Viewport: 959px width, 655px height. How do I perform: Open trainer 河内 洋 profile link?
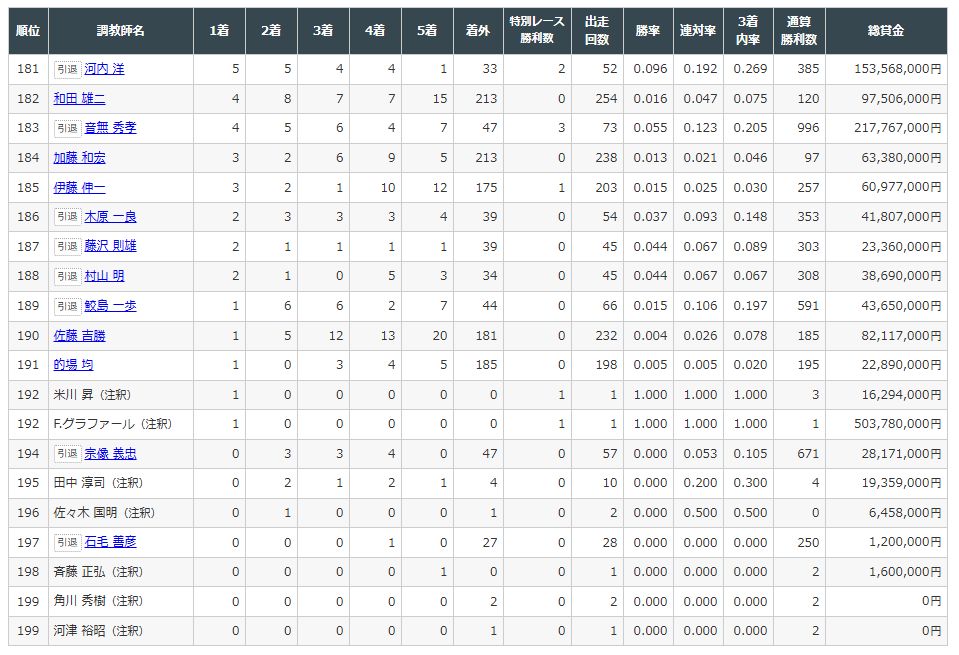point(104,69)
